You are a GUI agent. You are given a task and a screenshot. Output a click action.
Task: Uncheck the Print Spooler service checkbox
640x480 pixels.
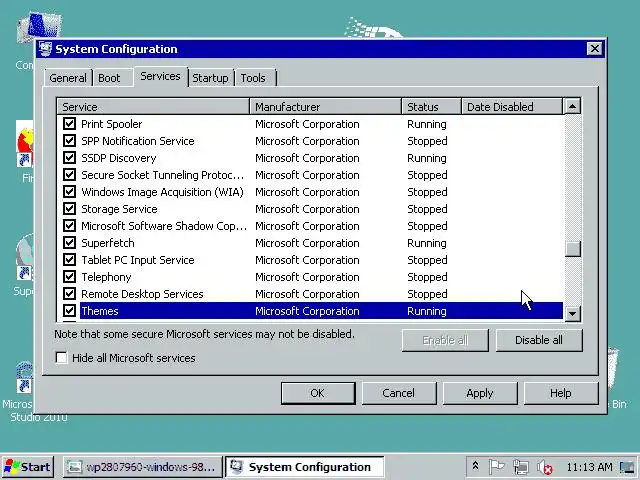coord(69,123)
